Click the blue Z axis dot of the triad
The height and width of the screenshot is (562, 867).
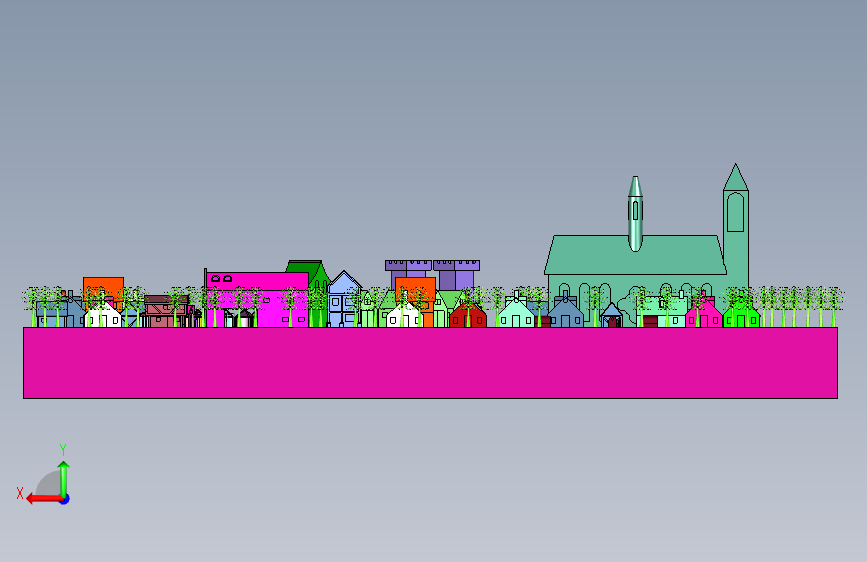point(65,499)
